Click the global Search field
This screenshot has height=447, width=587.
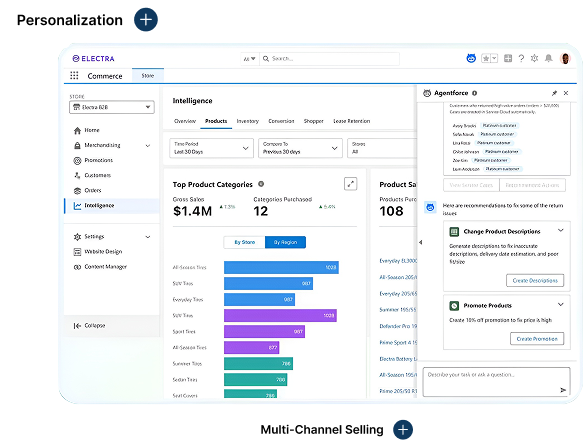pos(329,59)
